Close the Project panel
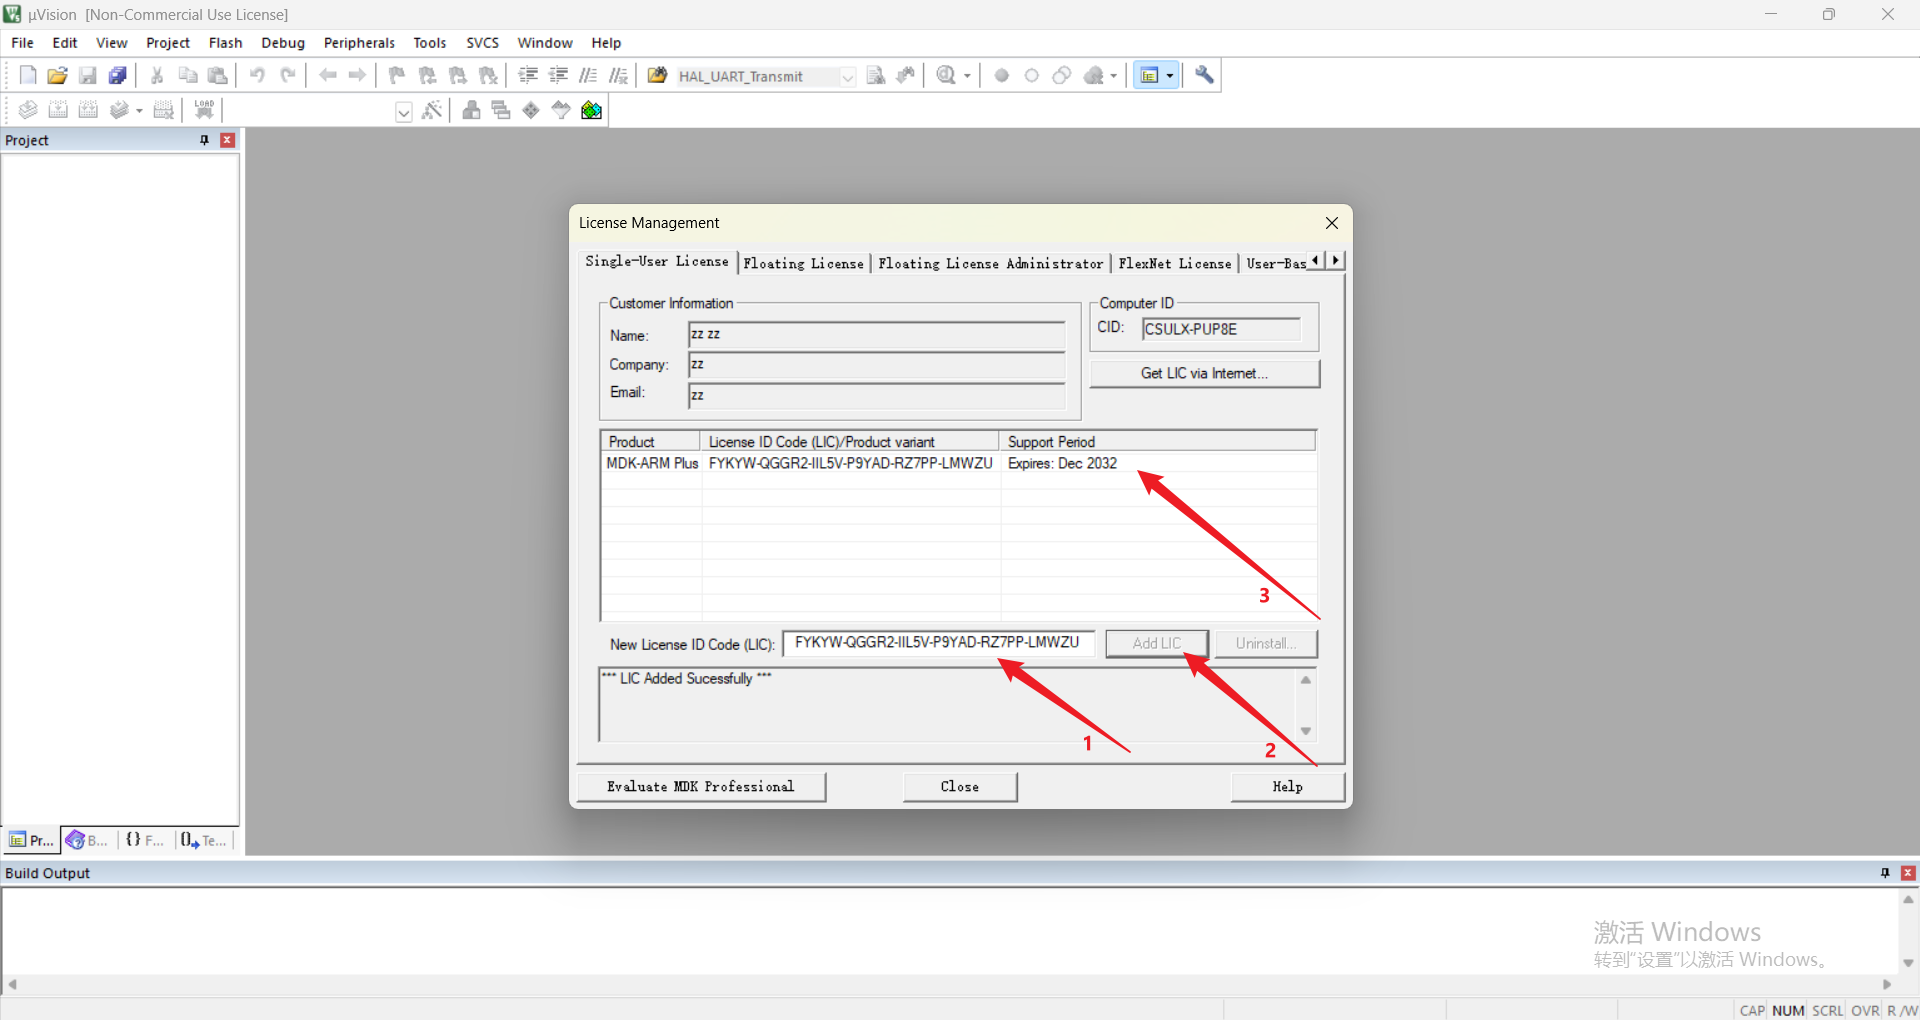1920x1020 pixels. [228, 140]
